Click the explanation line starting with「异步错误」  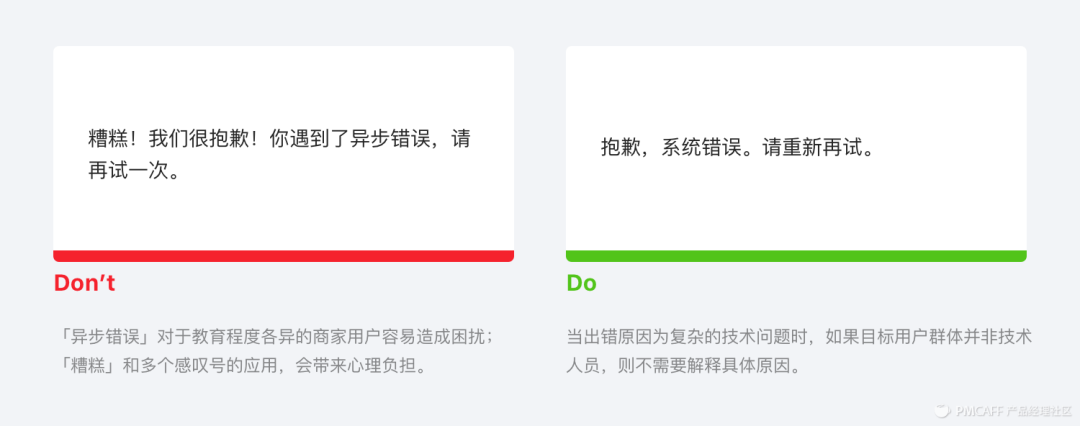pyautogui.click(x=275, y=336)
